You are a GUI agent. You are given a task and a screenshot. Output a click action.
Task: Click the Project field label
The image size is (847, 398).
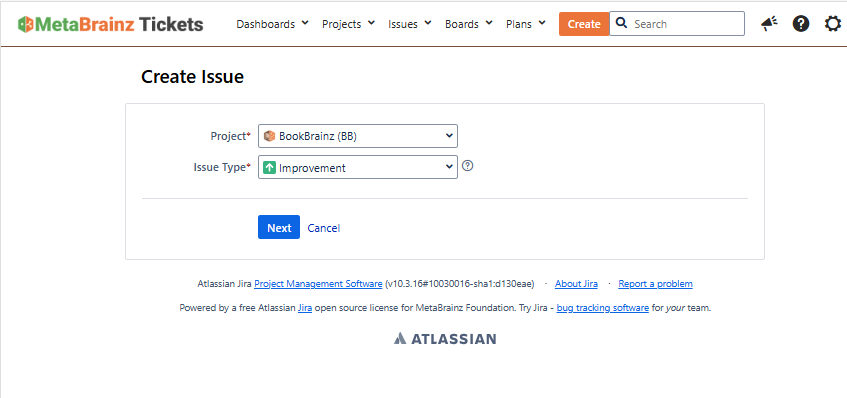click(231, 136)
